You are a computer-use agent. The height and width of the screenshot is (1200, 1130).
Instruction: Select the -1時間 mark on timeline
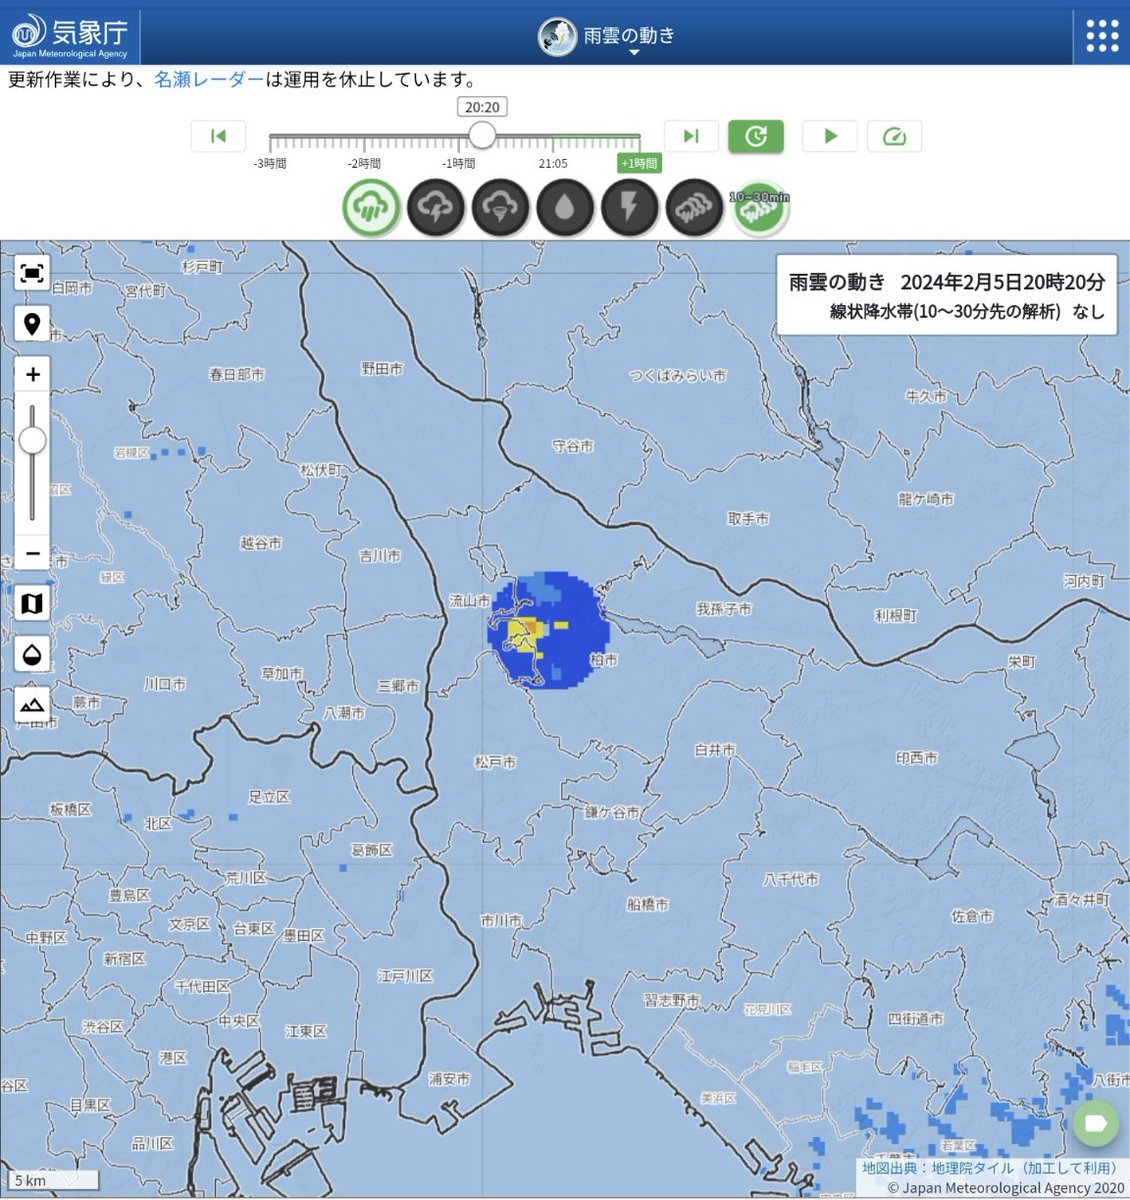[459, 163]
